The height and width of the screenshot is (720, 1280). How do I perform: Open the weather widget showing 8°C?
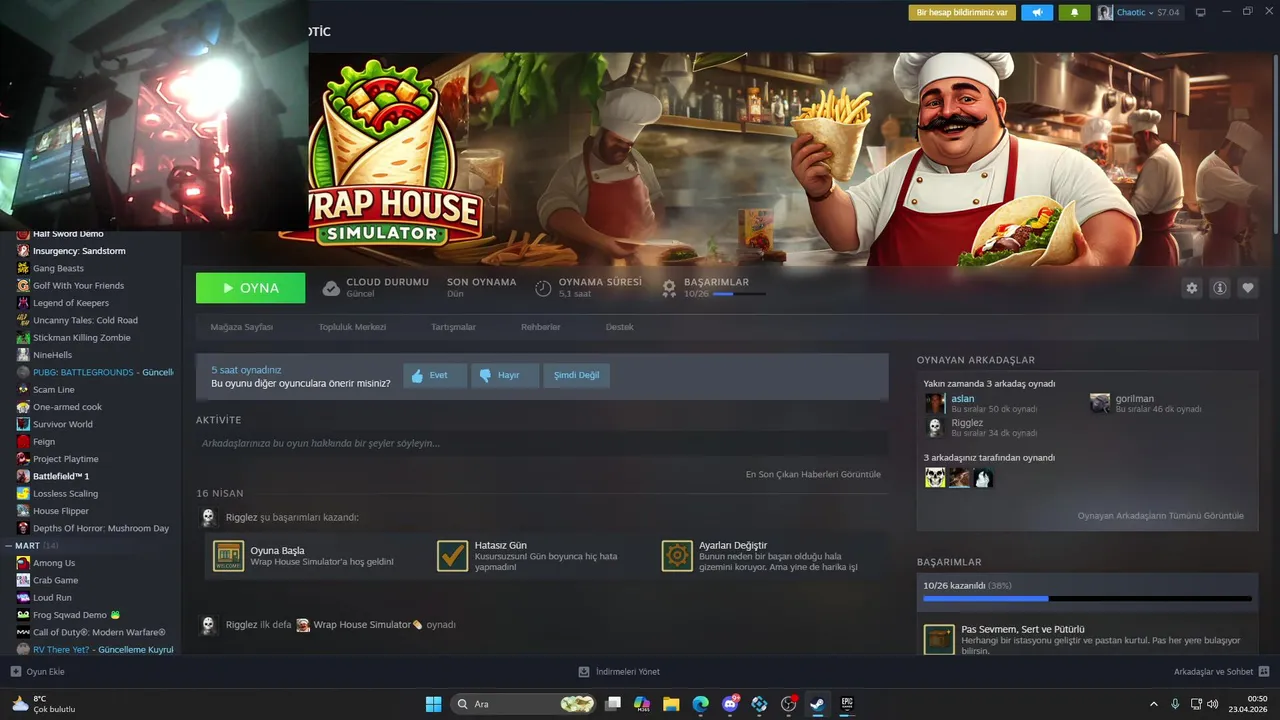coord(44,704)
